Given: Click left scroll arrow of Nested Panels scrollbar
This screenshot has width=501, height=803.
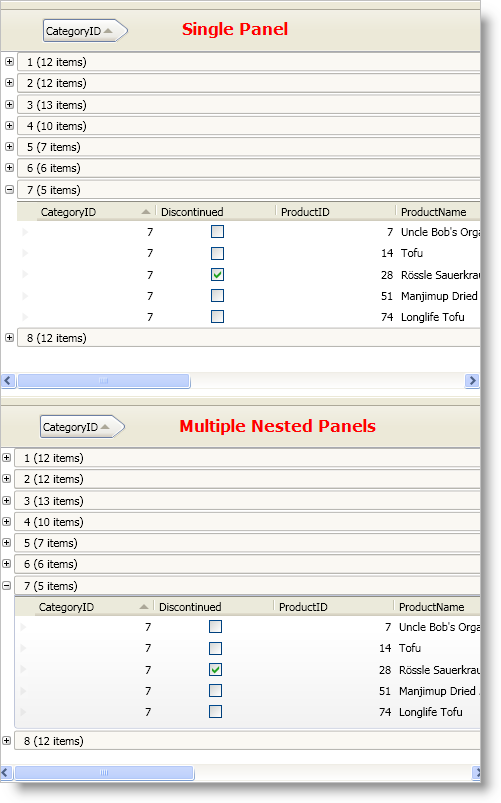Looking at the screenshot, I should [6, 772].
